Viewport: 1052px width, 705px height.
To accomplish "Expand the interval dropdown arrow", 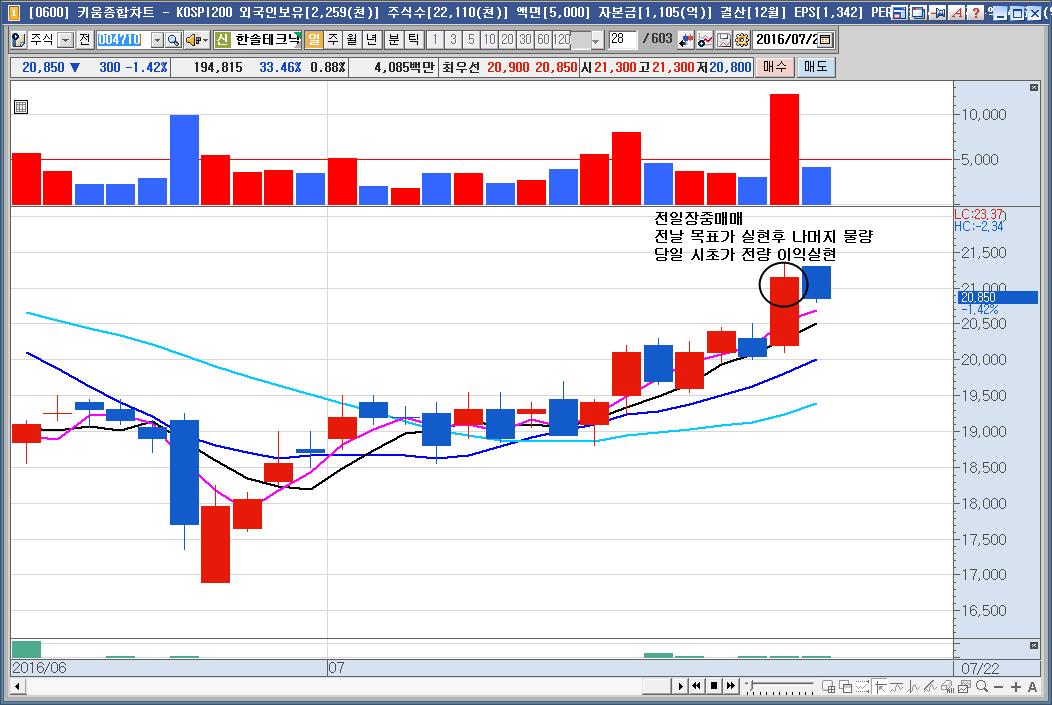I will pos(596,41).
